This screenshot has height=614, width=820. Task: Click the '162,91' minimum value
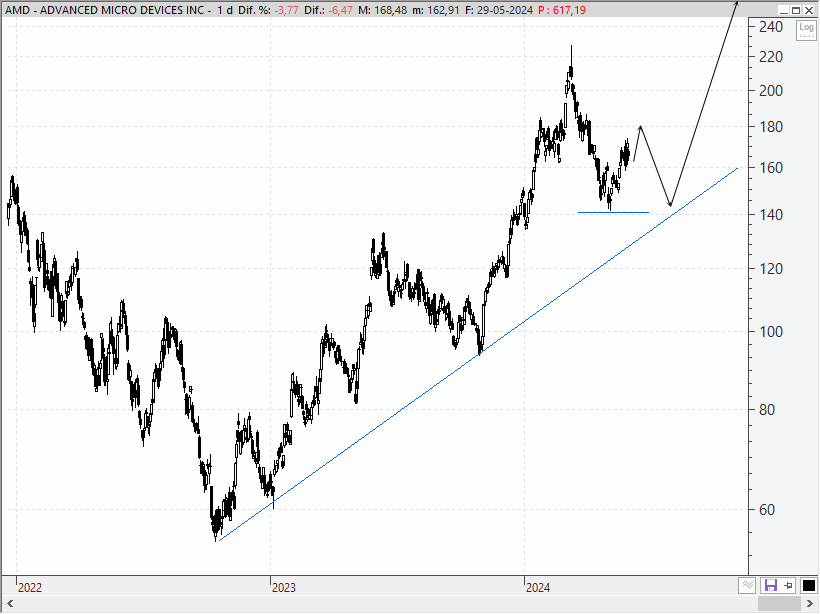442,10
